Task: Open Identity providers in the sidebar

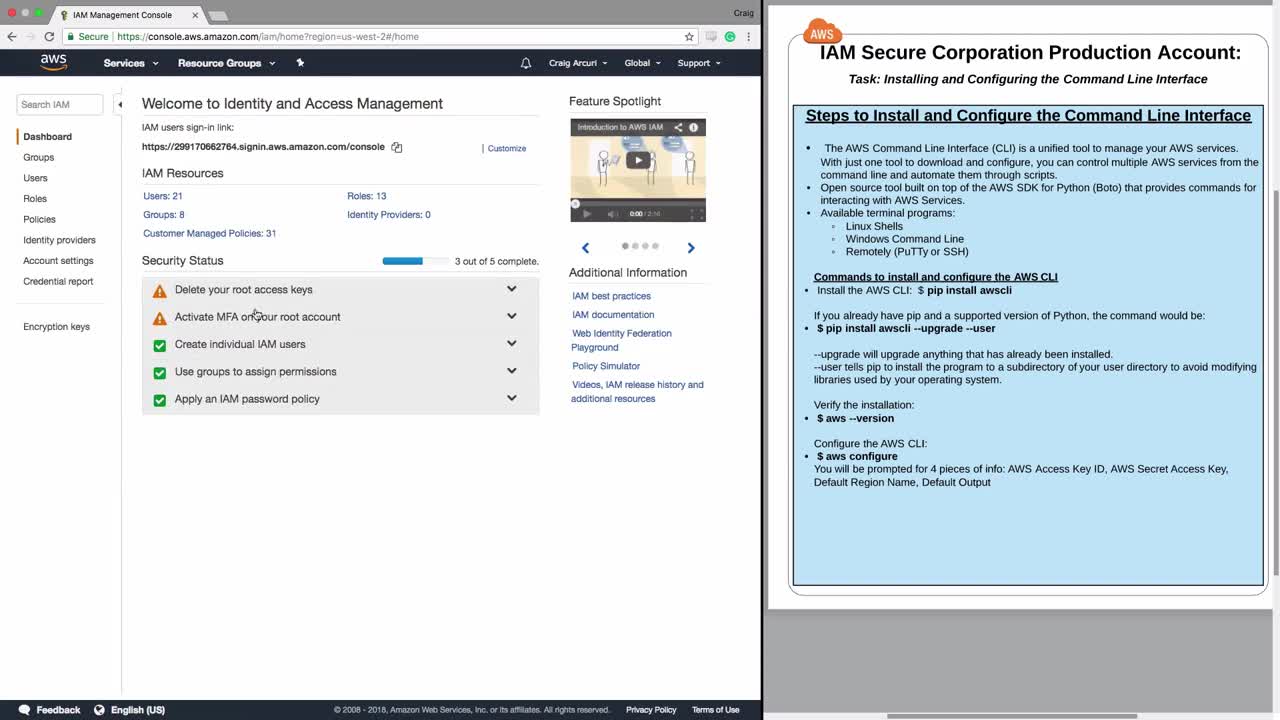Action: 60,240
